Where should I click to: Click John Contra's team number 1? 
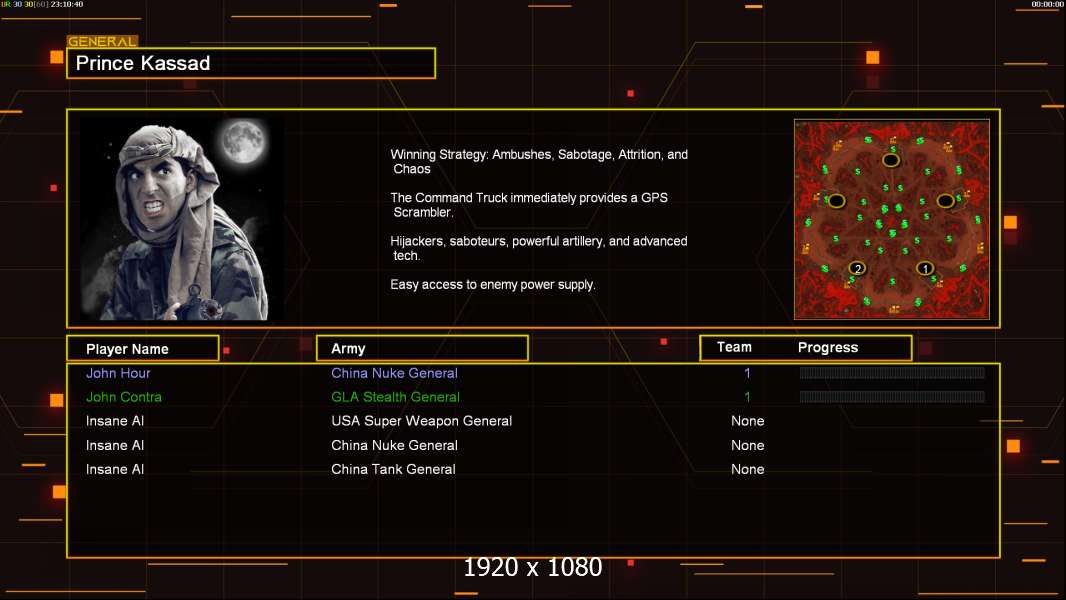point(747,397)
